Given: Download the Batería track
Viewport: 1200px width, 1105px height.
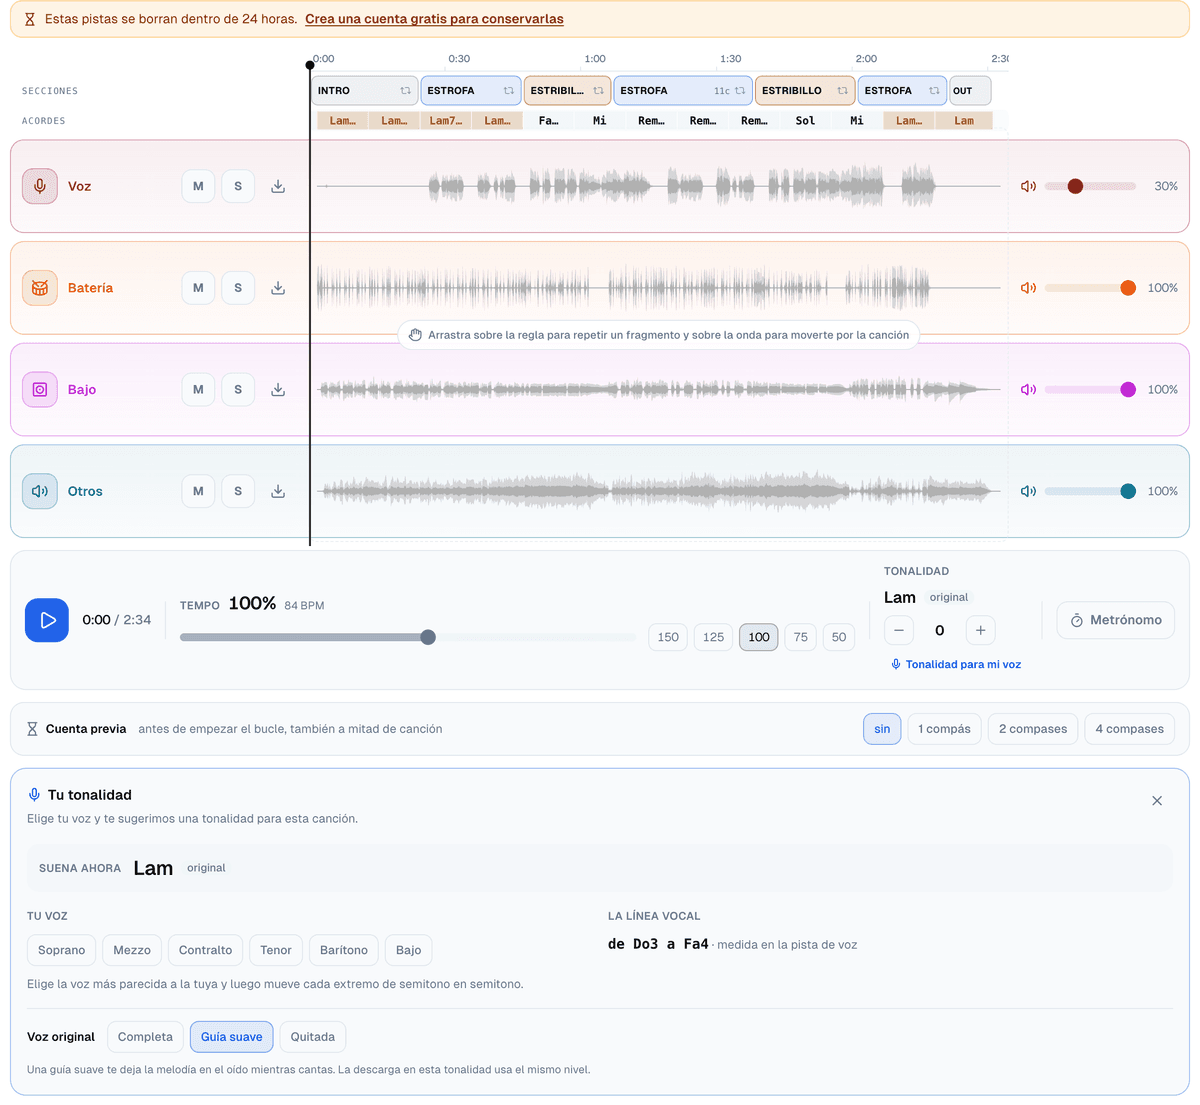Looking at the screenshot, I should click(x=278, y=288).
